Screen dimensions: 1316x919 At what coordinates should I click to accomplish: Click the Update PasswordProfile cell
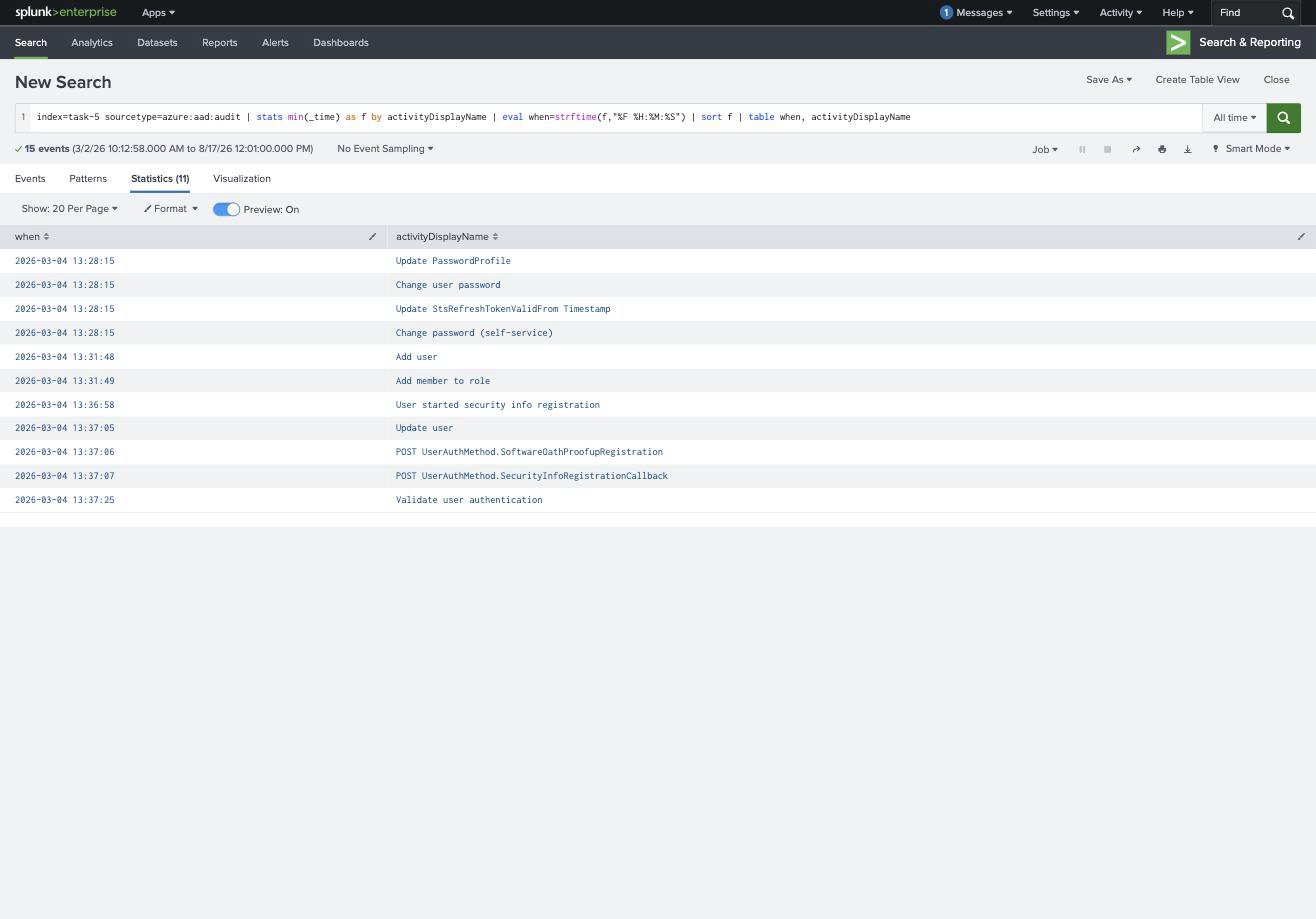[453, 261]
